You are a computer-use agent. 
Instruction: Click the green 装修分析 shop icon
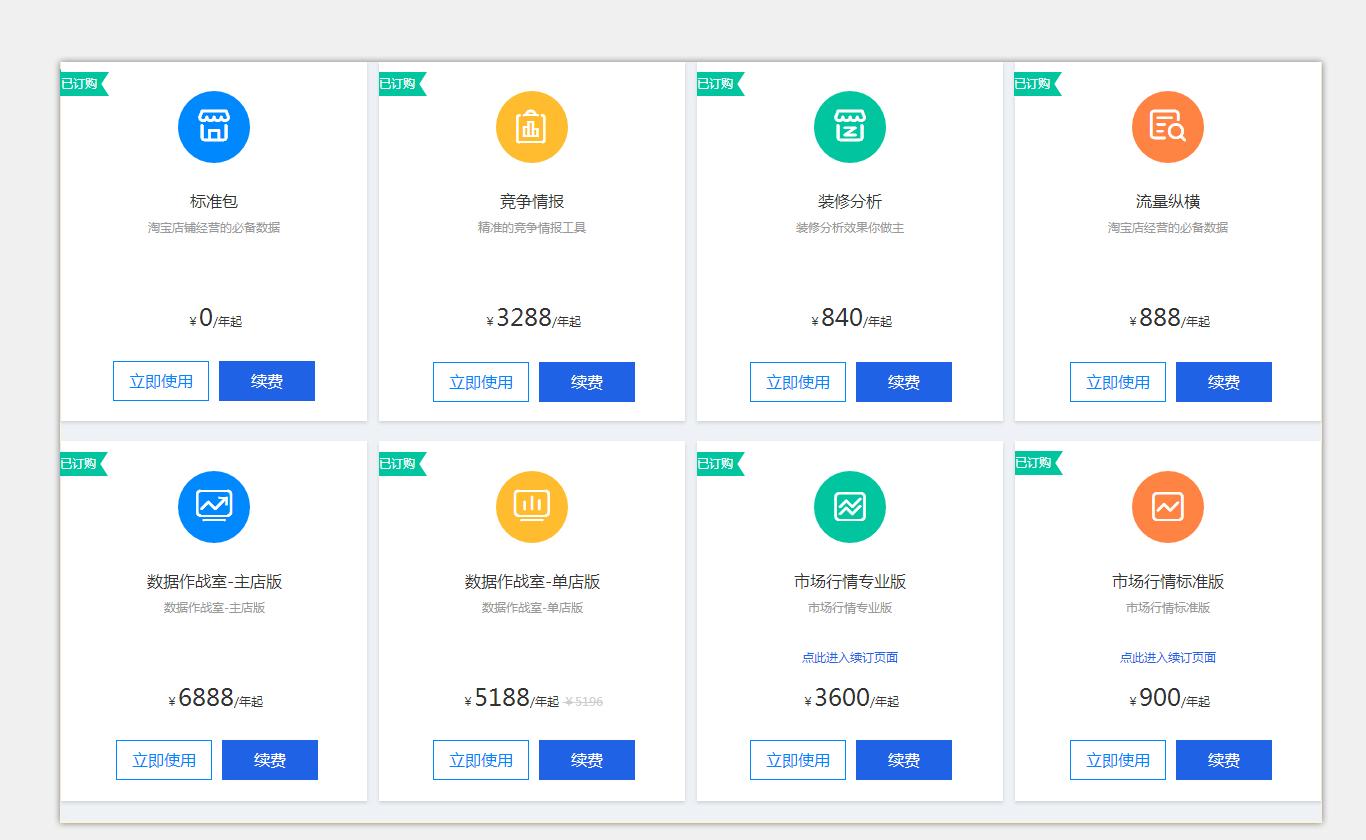(x=850, y=127)
